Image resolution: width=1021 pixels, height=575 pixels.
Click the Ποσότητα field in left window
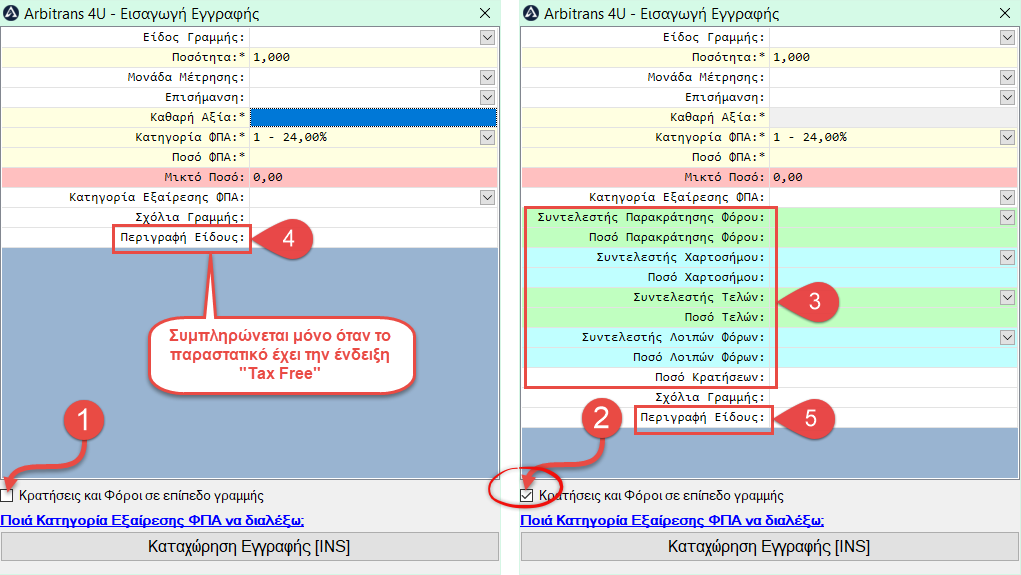point(373,57)
